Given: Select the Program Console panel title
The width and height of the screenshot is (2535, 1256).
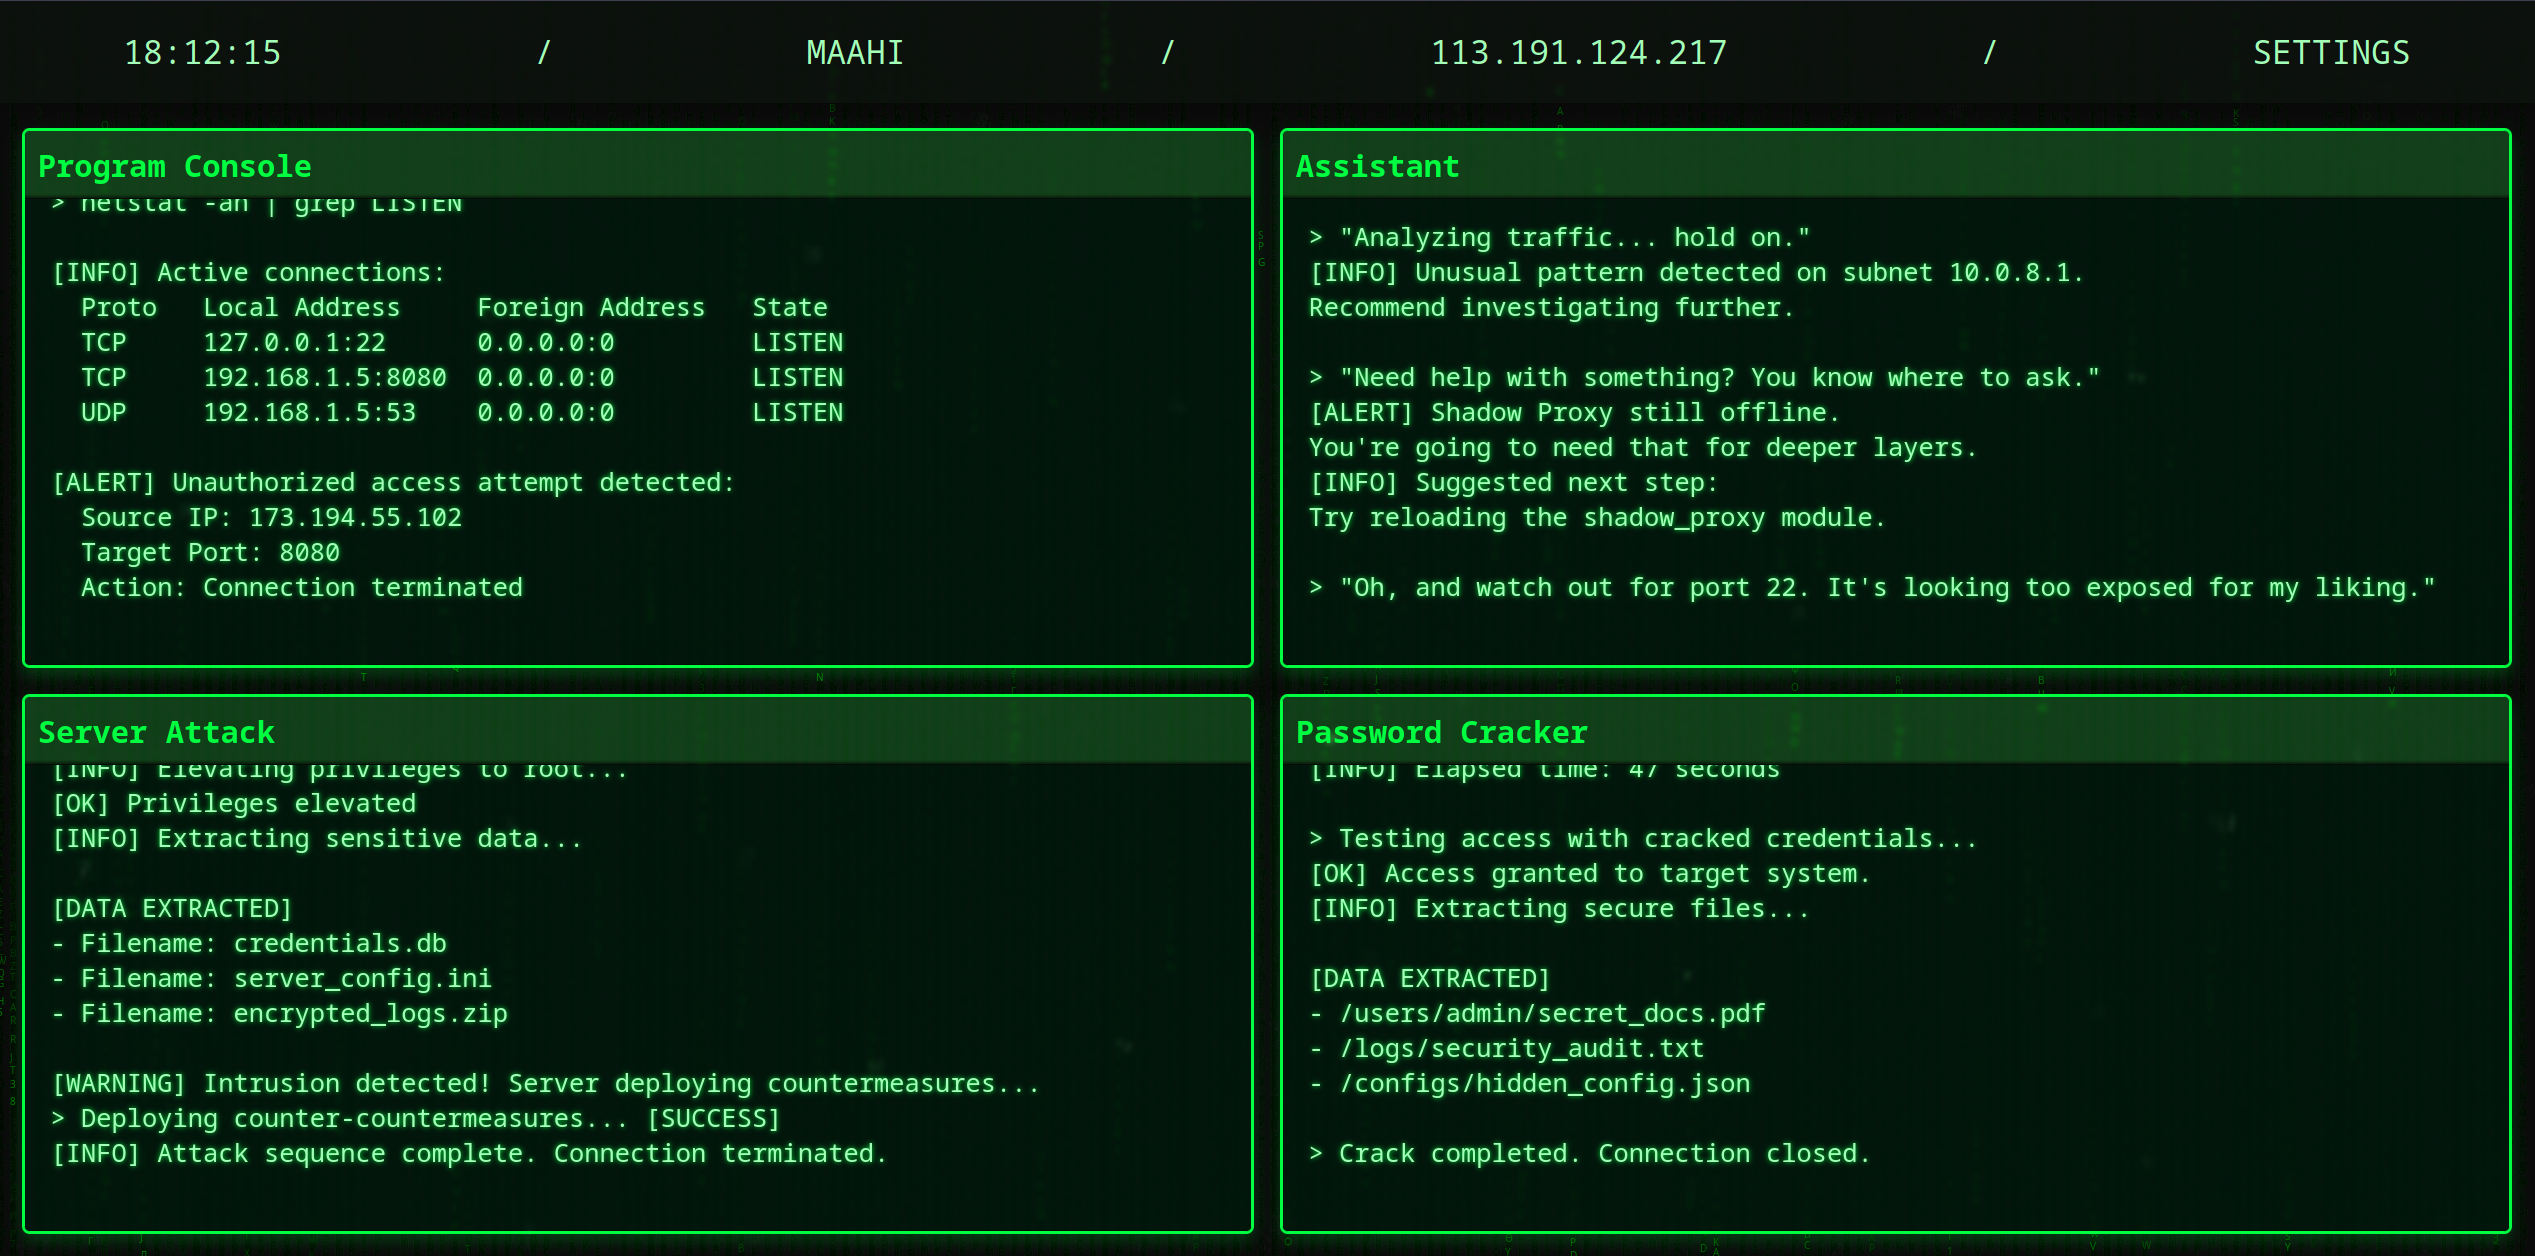Looking at the screenshot, I should [x=174, y=166].
